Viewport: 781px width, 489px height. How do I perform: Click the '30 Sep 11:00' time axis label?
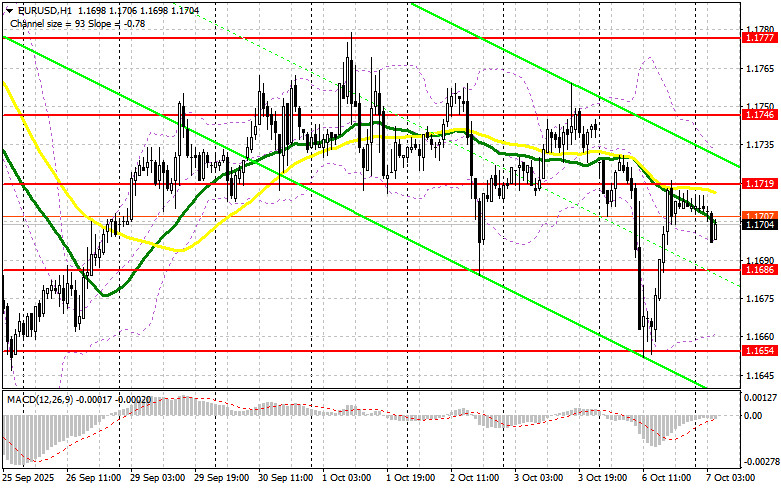click(x=285, y=478)
